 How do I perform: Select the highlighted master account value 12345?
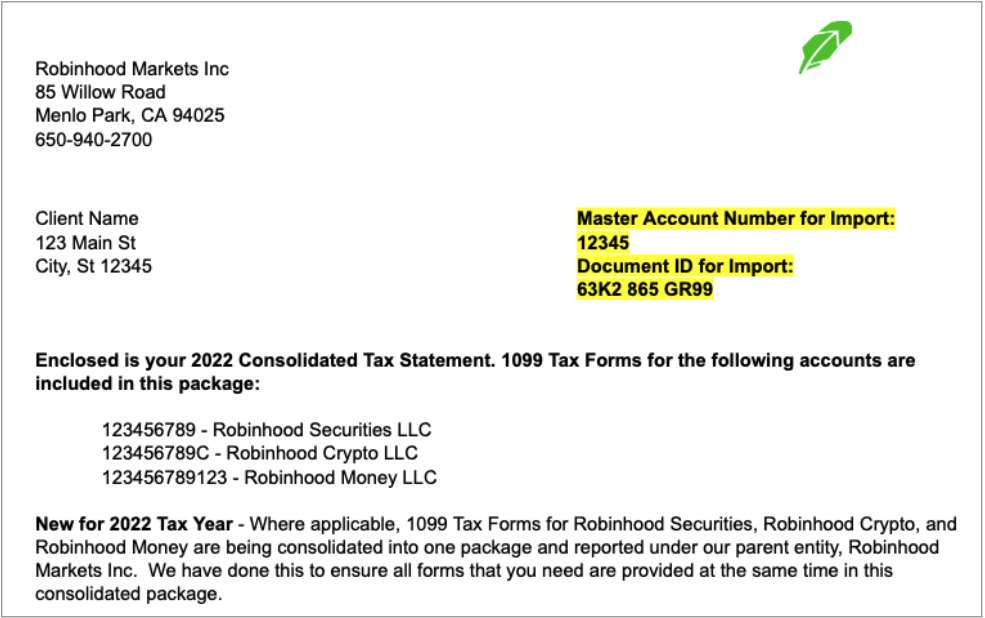(603, 243)
